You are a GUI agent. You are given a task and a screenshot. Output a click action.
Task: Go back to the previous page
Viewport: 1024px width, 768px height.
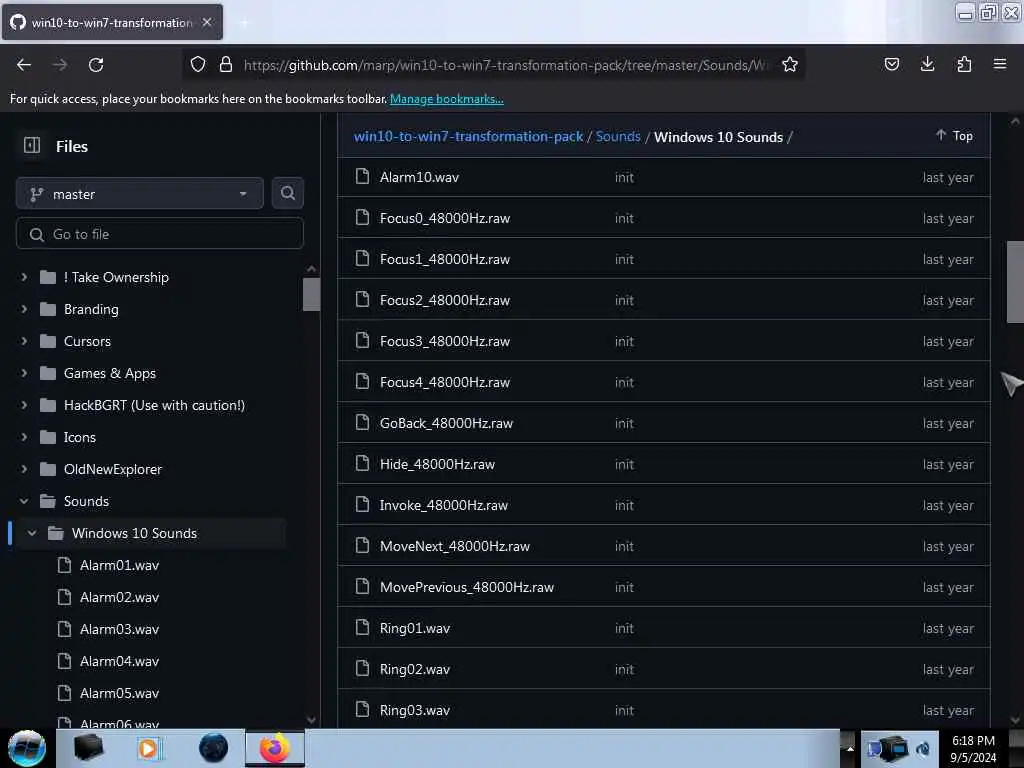click(x=24, y=65)
